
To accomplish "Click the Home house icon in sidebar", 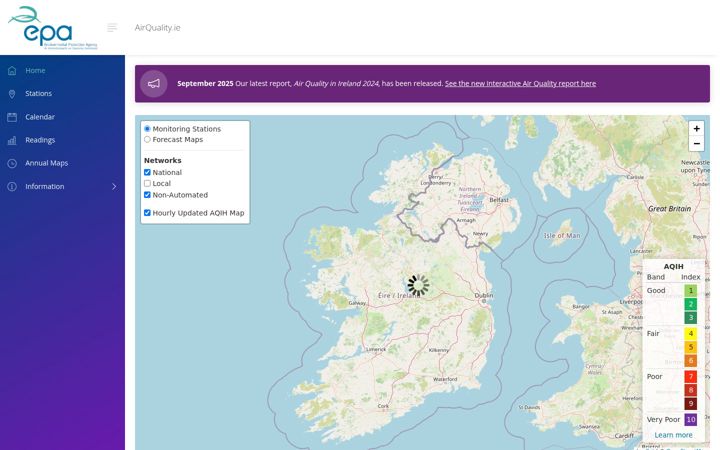I will (x=12, y=70).
